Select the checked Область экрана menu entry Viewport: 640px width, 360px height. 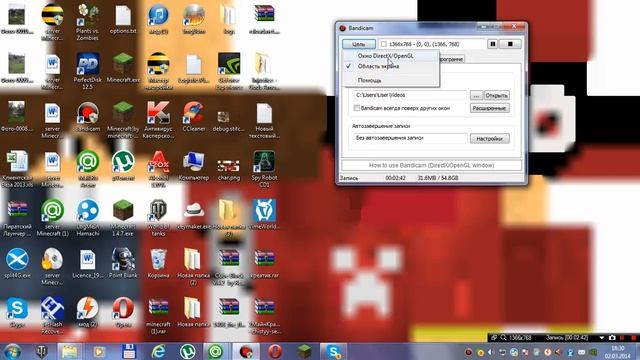[x=391, y=66]
